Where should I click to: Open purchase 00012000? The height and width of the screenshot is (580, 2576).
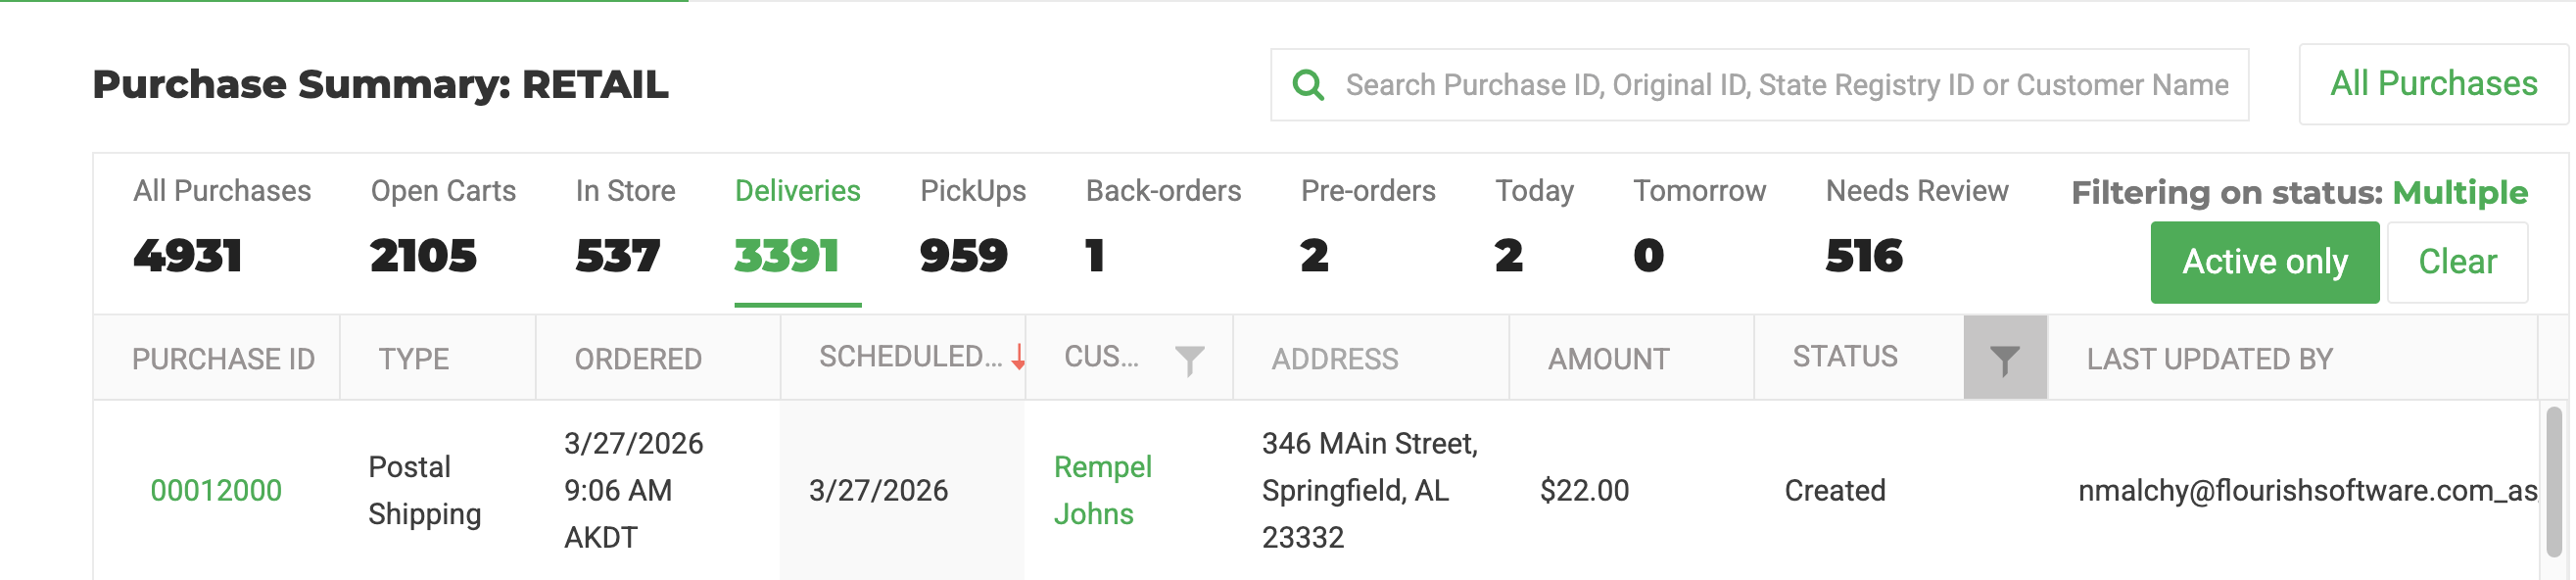coord(217,490)
